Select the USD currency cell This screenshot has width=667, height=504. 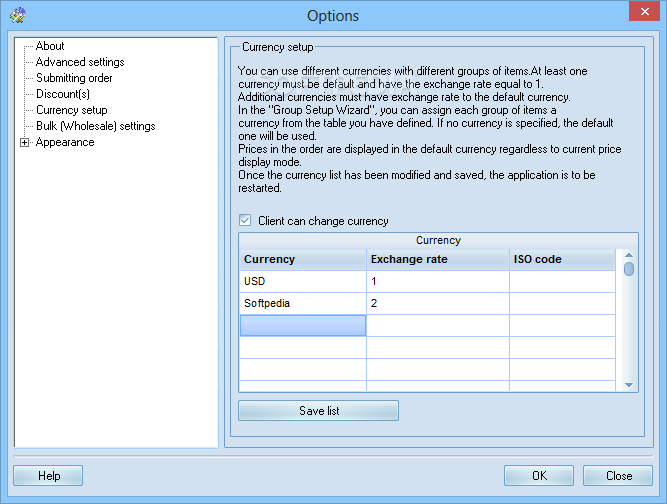(x=303, y=282)
